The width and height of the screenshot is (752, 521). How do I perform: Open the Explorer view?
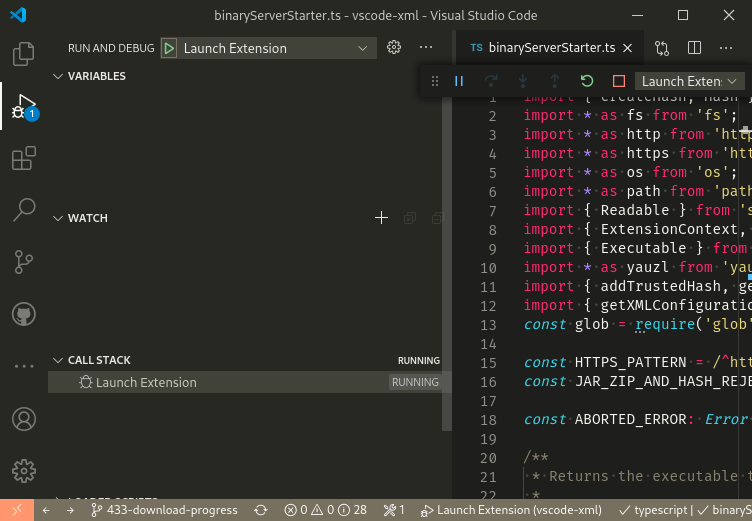click(x=24, y=53)
